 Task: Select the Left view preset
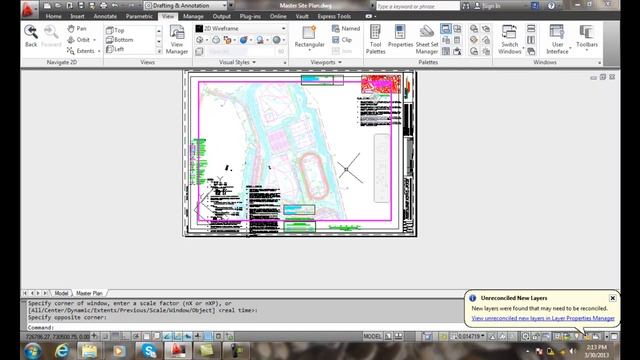click(115, 49)
